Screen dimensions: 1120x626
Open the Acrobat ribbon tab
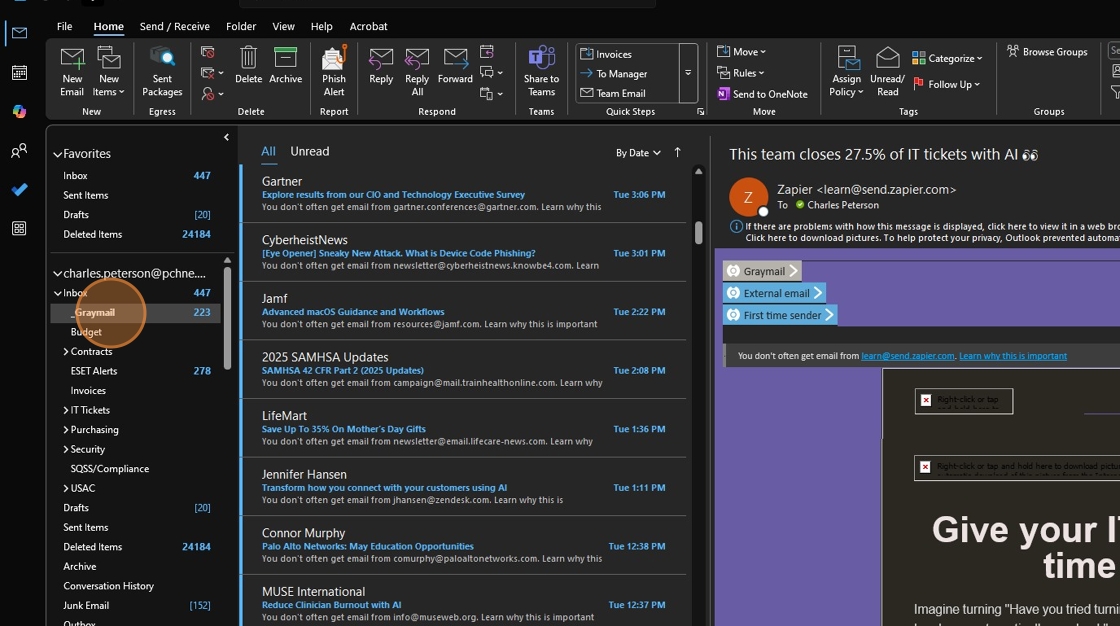(369, 26)
